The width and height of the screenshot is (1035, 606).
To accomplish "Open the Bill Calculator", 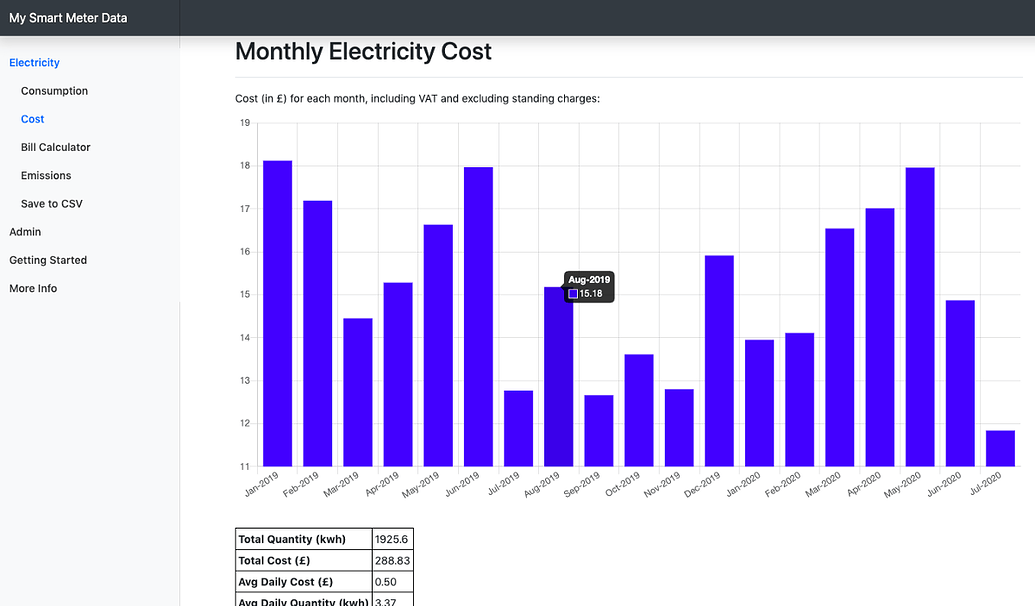I will click(56, 147).
